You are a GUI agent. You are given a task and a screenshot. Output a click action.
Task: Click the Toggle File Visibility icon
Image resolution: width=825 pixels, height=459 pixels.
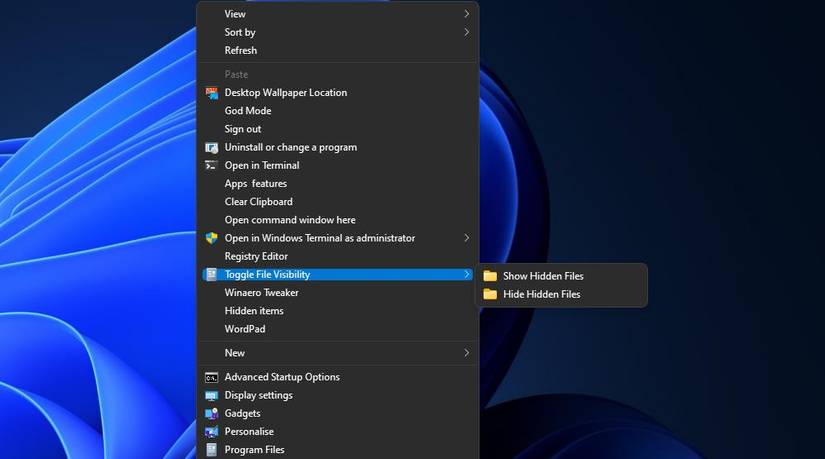(212, 275)
